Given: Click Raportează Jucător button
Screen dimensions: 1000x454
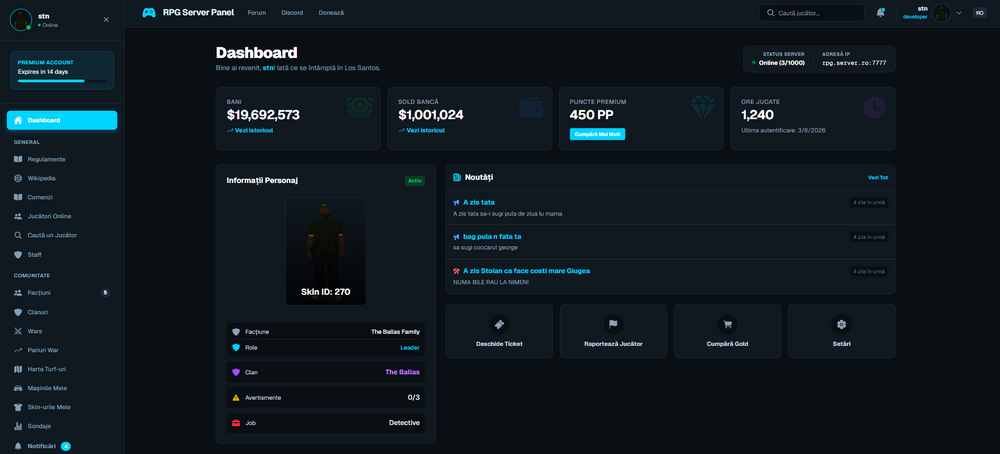Looking at the screenshot, I should pyautogui.click(x=614, y=330).
